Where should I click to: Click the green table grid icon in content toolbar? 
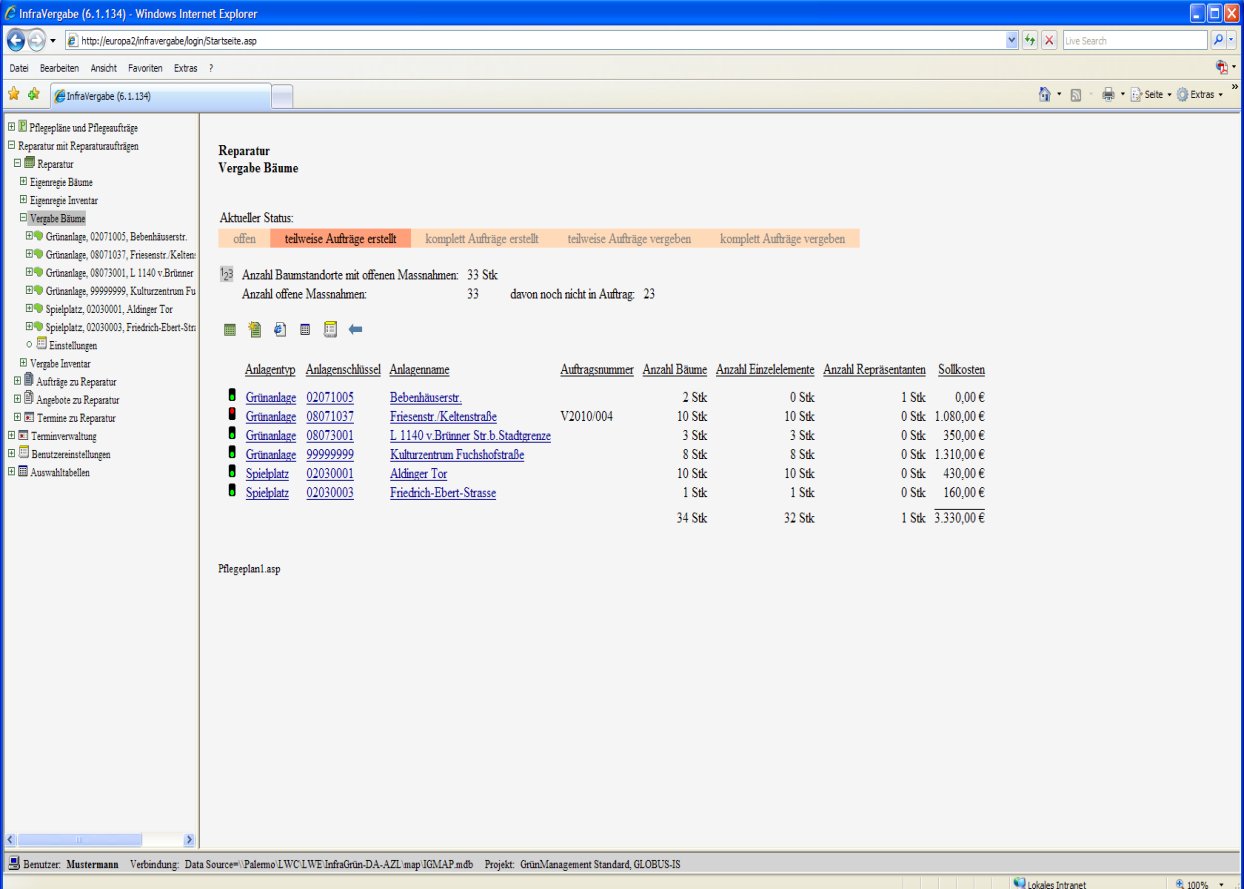(230, 329)
